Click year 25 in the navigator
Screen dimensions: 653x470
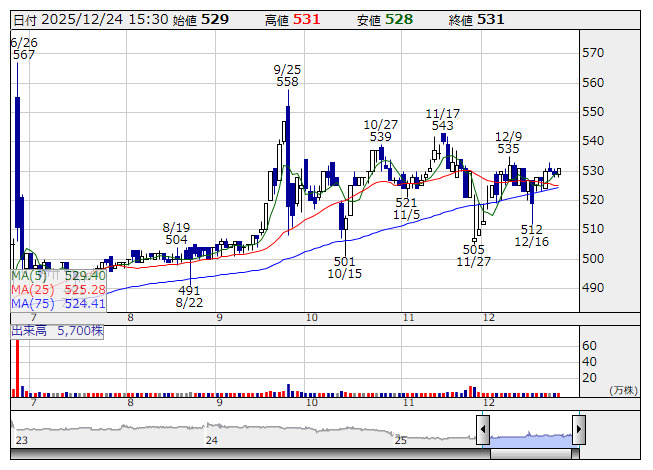click(x=401, y=440)
